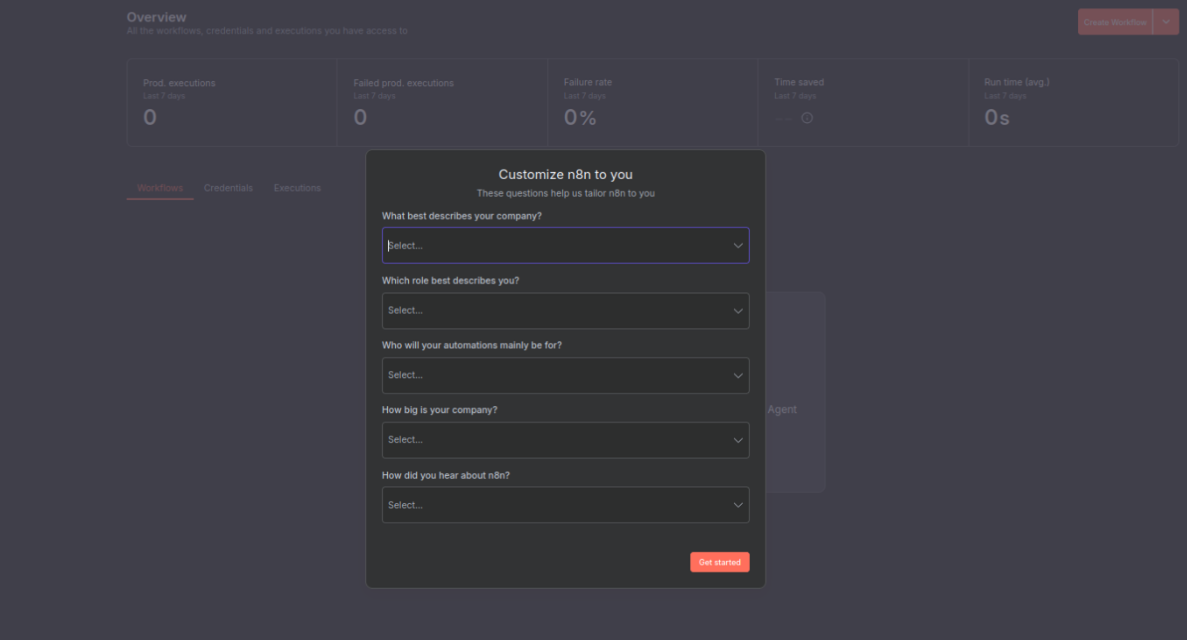Click the Time saved info icon

tap(807, 118)
